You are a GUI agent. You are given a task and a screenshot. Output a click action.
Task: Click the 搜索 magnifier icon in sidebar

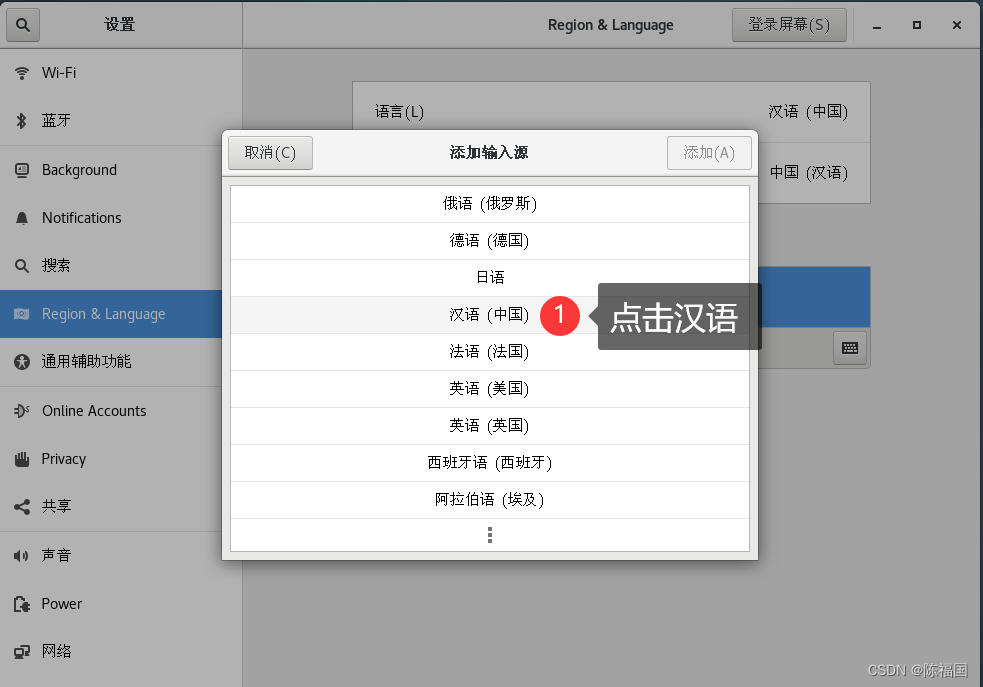click(x=22, y=266)
